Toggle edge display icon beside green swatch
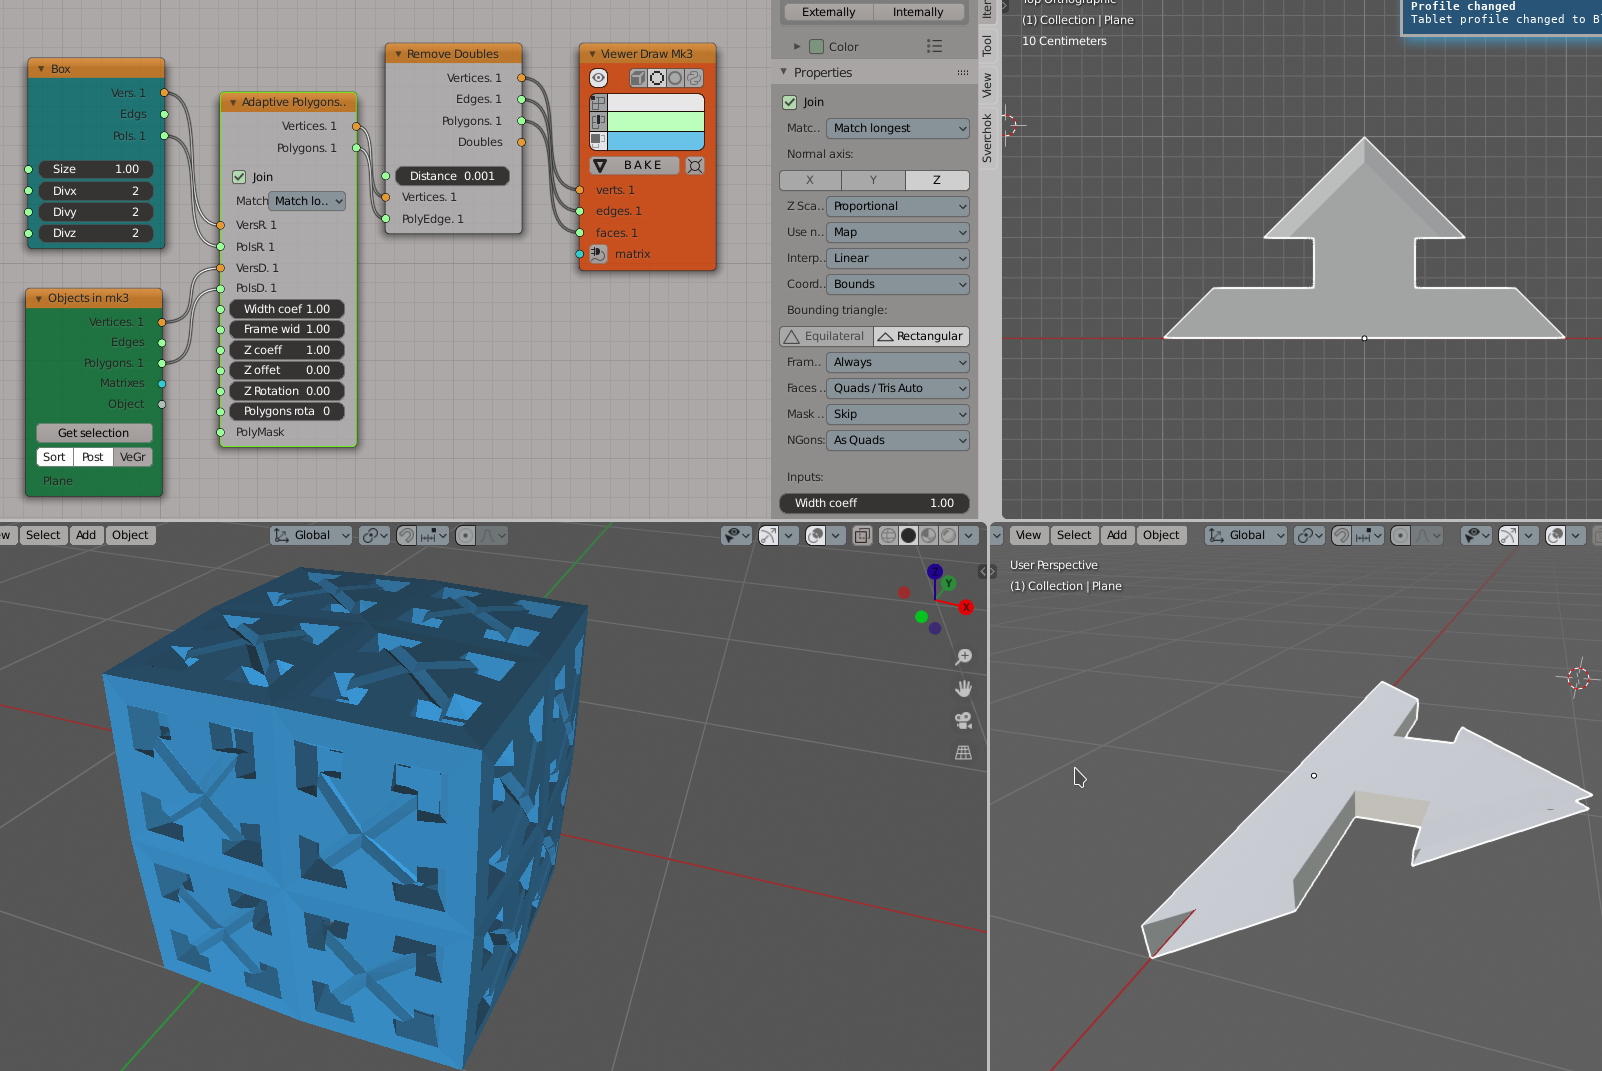This screenshot has height=1071, width=1602. tap(598, 121)
